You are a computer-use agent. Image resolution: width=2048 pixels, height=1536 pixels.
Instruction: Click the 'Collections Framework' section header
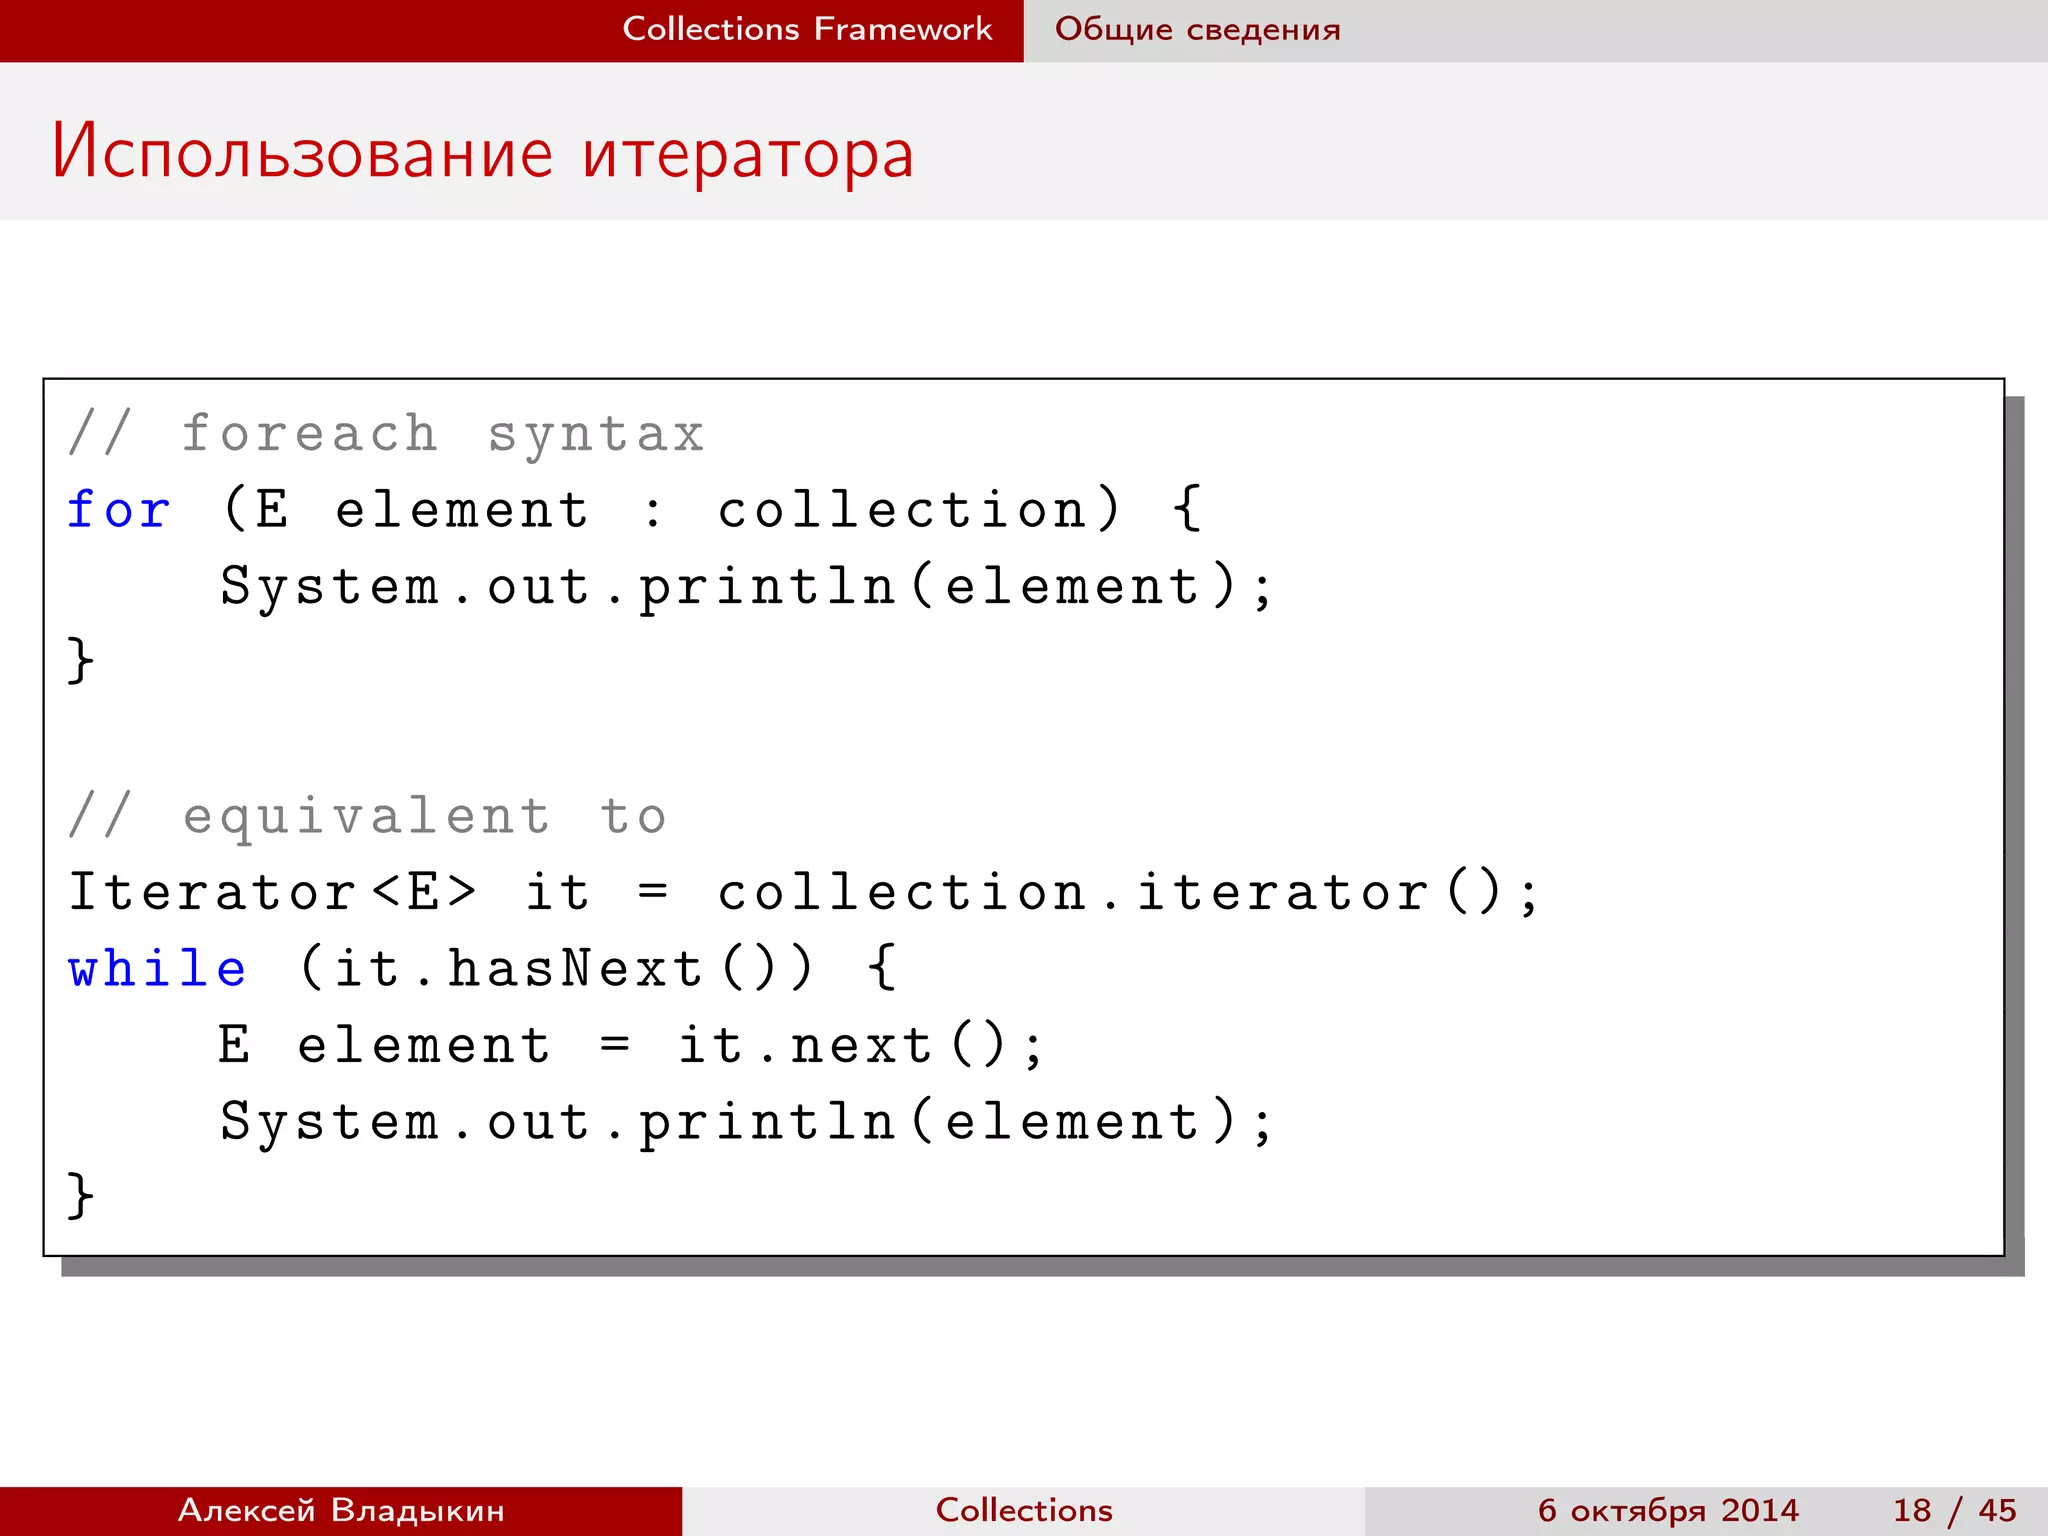(x=807, y=29)
